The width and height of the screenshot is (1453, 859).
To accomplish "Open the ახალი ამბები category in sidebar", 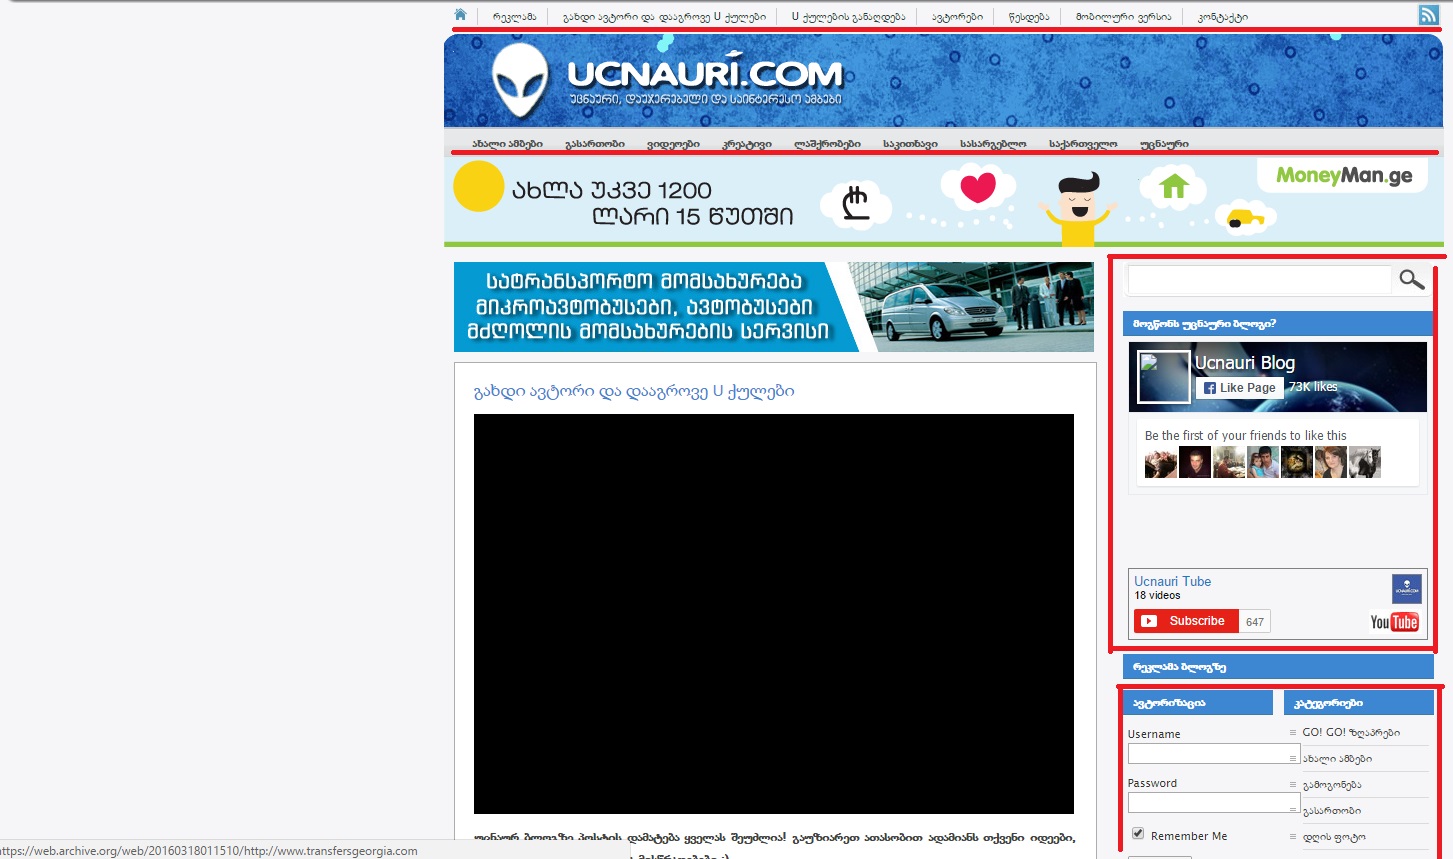I will pyautogui.click(x=1337, y=759).
